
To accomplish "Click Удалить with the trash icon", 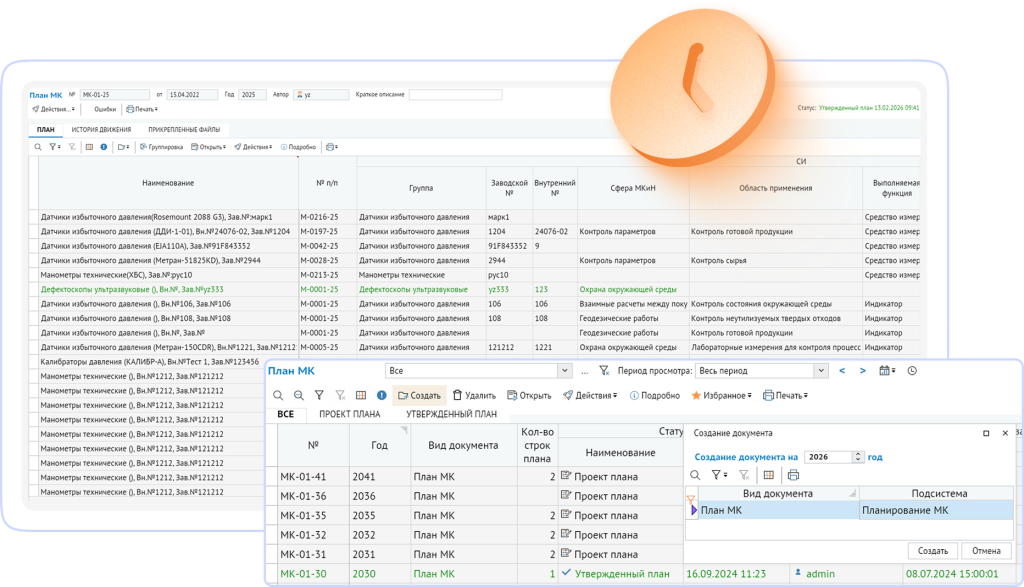I will point(475,396).
